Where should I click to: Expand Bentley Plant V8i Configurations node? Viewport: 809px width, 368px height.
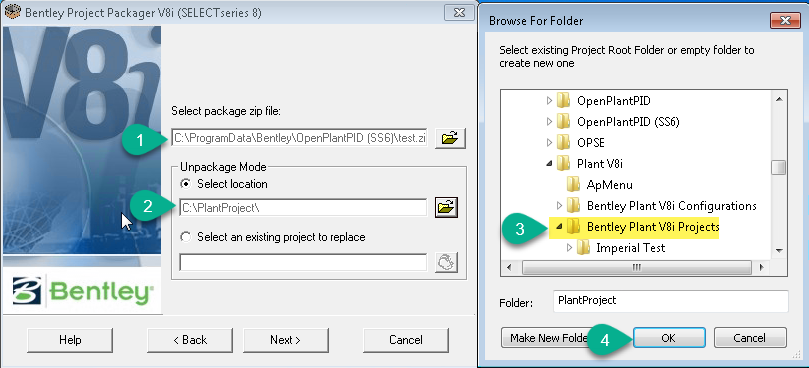tap(559, 205)
